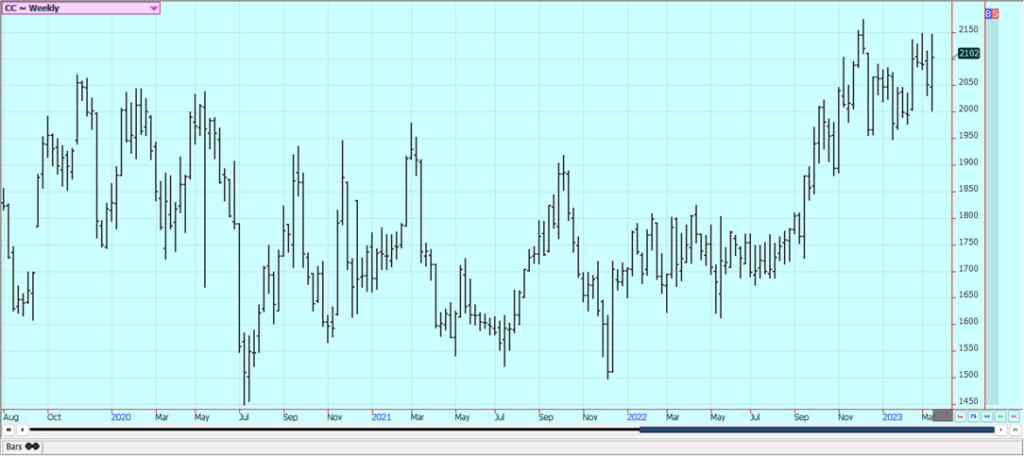Click the 2000 price axis label
This screenshot has width=1024, height=456.
(x=968, y=109)
